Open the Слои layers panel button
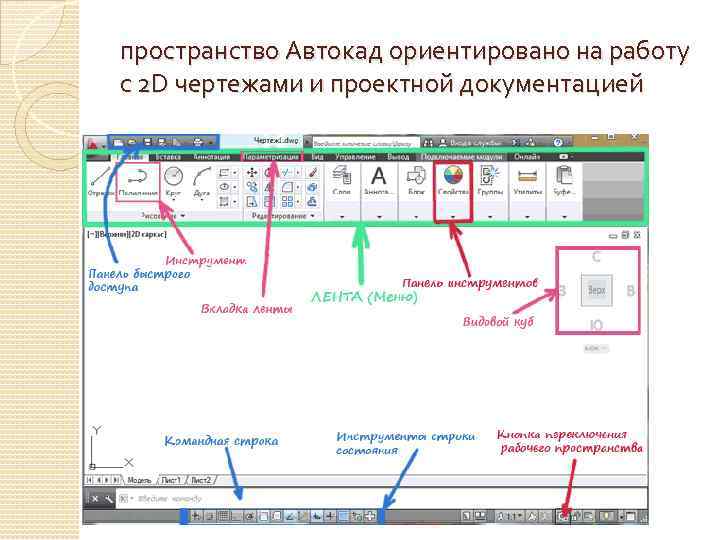 [x=342, y=180]
